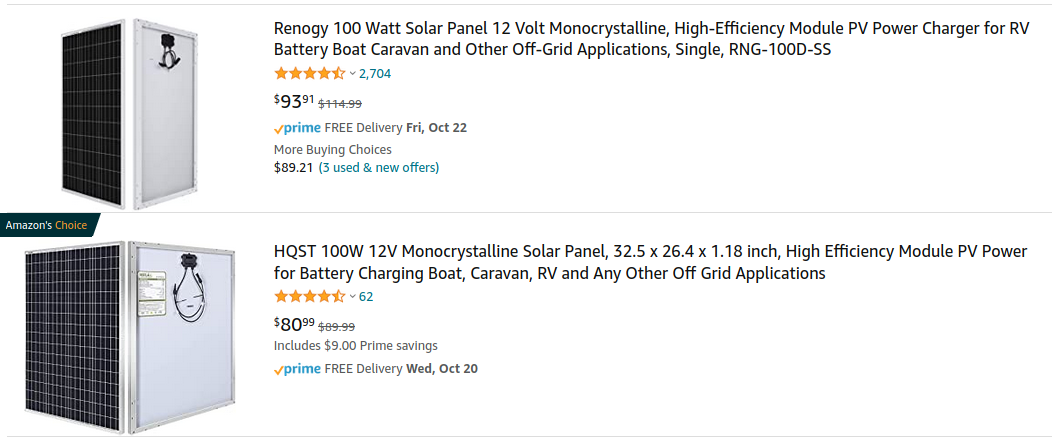
Task: Click the HQST solar panel product image
Action: click(x=128, y=337)
